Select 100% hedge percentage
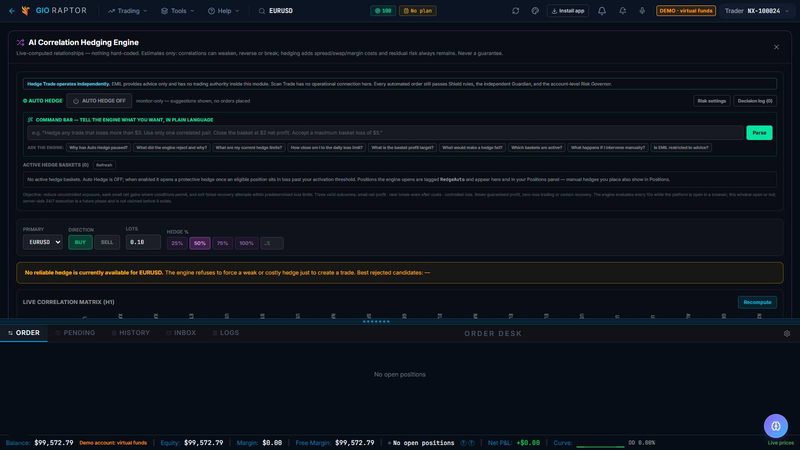Screen dimensions: 800x450 (x=246, y=243)
